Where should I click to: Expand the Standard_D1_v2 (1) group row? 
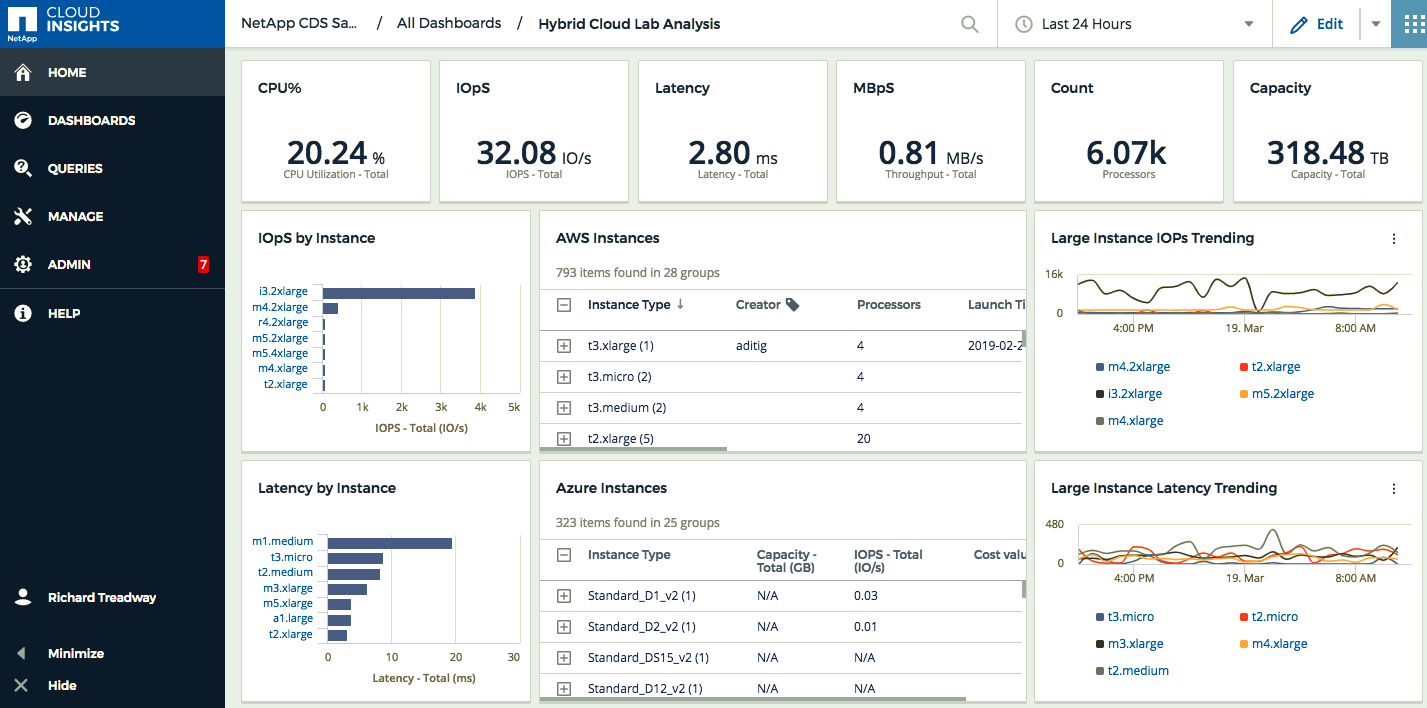coord(564,596)
